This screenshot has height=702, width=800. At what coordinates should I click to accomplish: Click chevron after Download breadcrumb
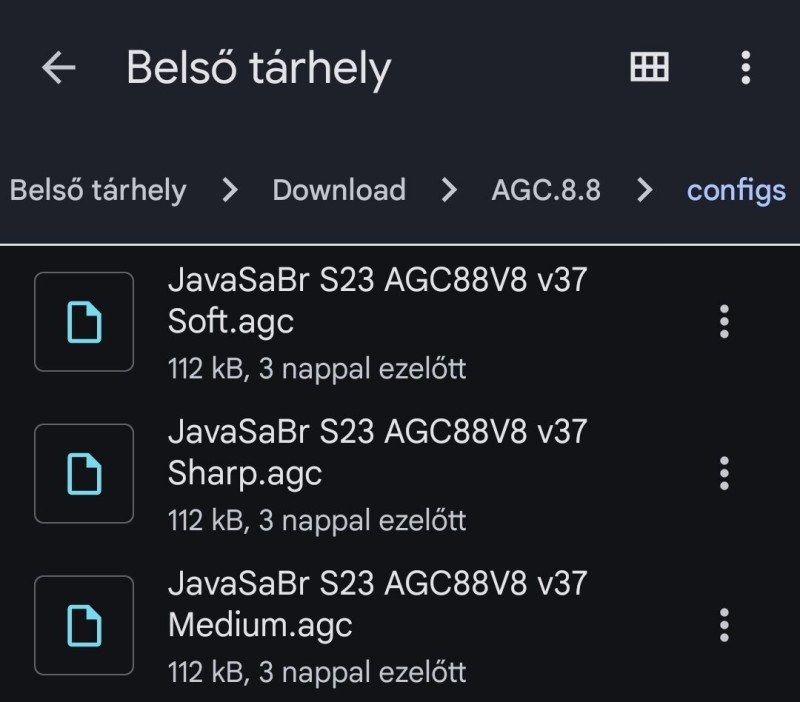tap(449, 190)
